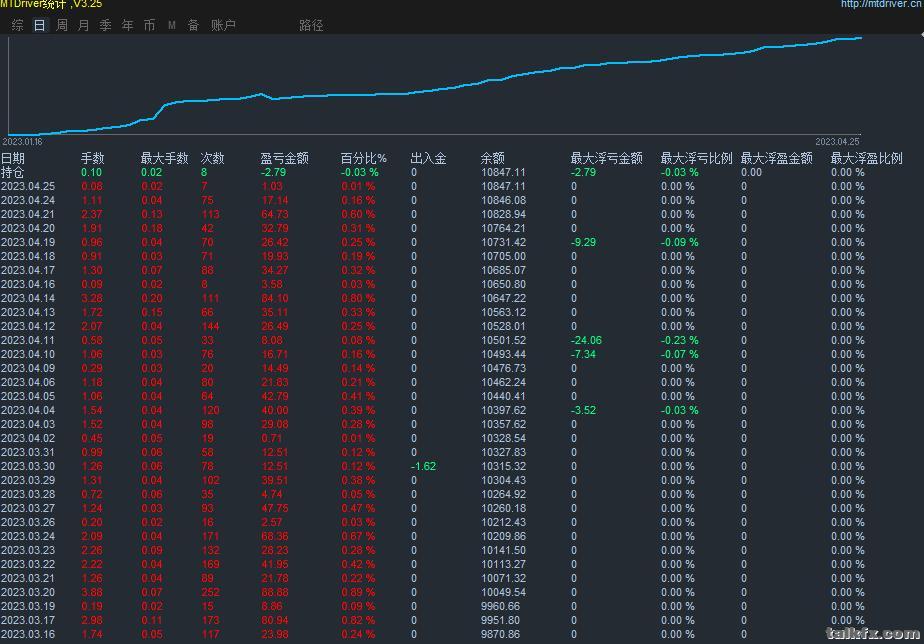Click the 百分比% column header
Viewport: 924px width, 644px height.
[364, 158]
